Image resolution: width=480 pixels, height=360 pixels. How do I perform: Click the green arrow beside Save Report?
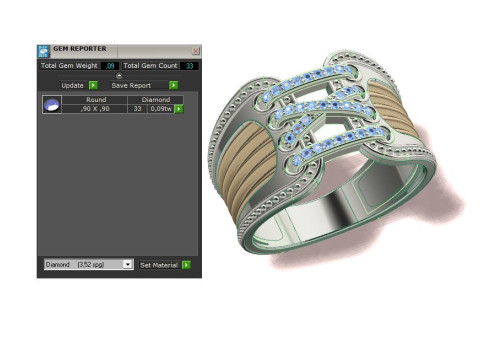point(174,85)
